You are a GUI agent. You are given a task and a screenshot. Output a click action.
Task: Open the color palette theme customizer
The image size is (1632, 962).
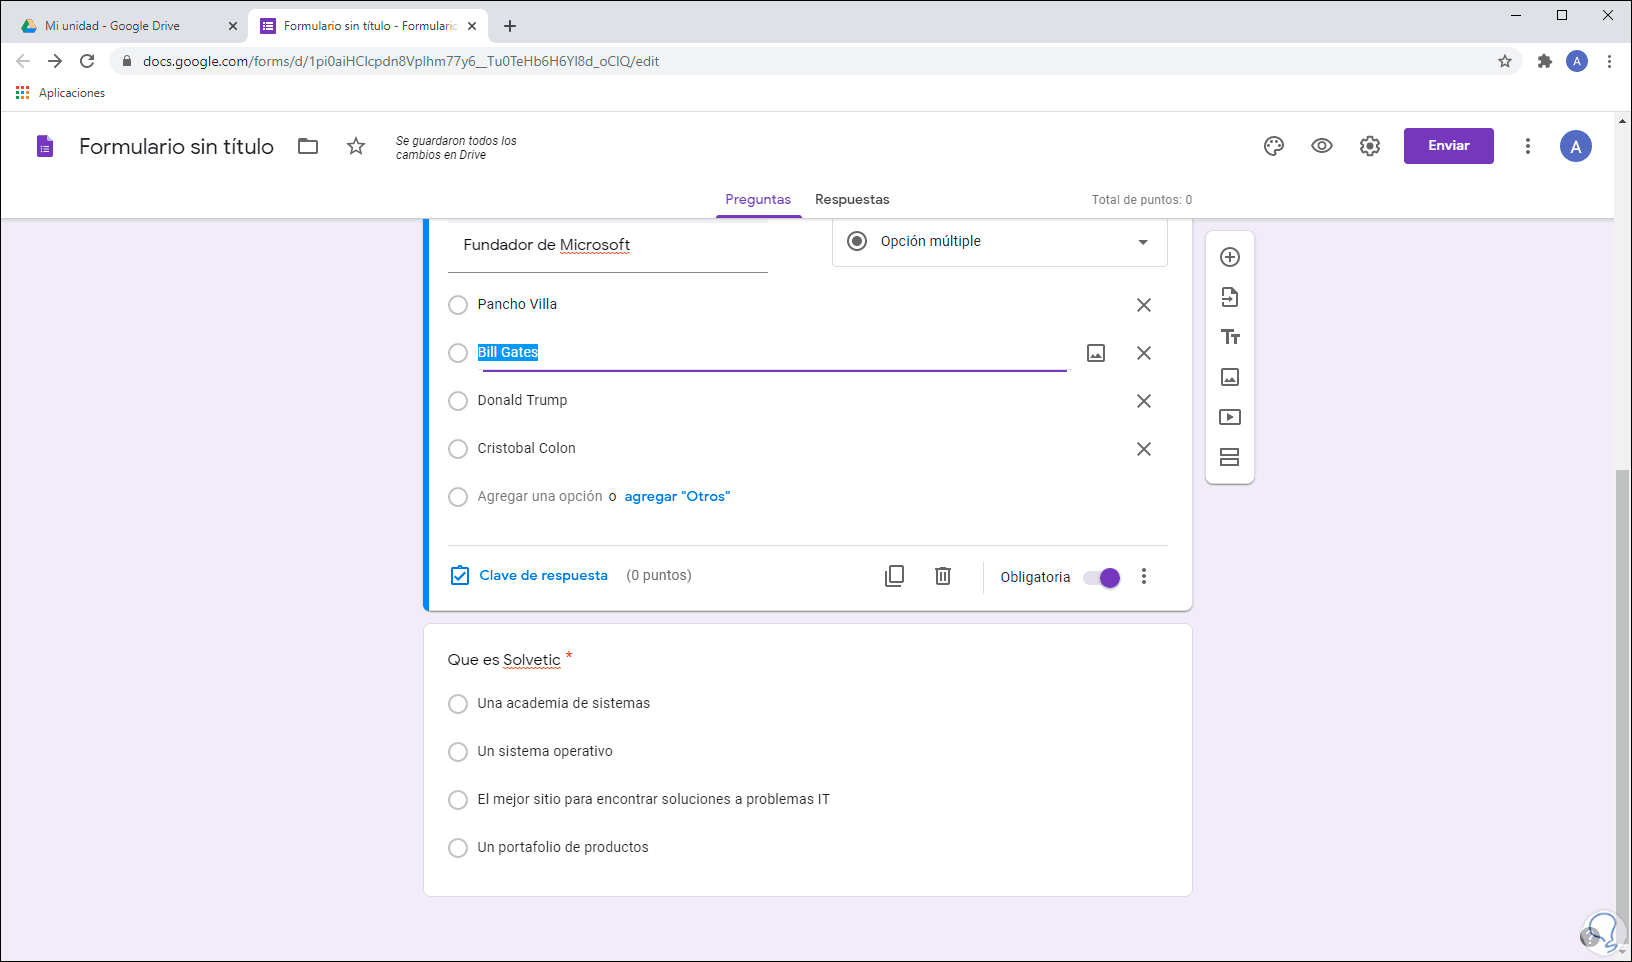(1274, 146)
